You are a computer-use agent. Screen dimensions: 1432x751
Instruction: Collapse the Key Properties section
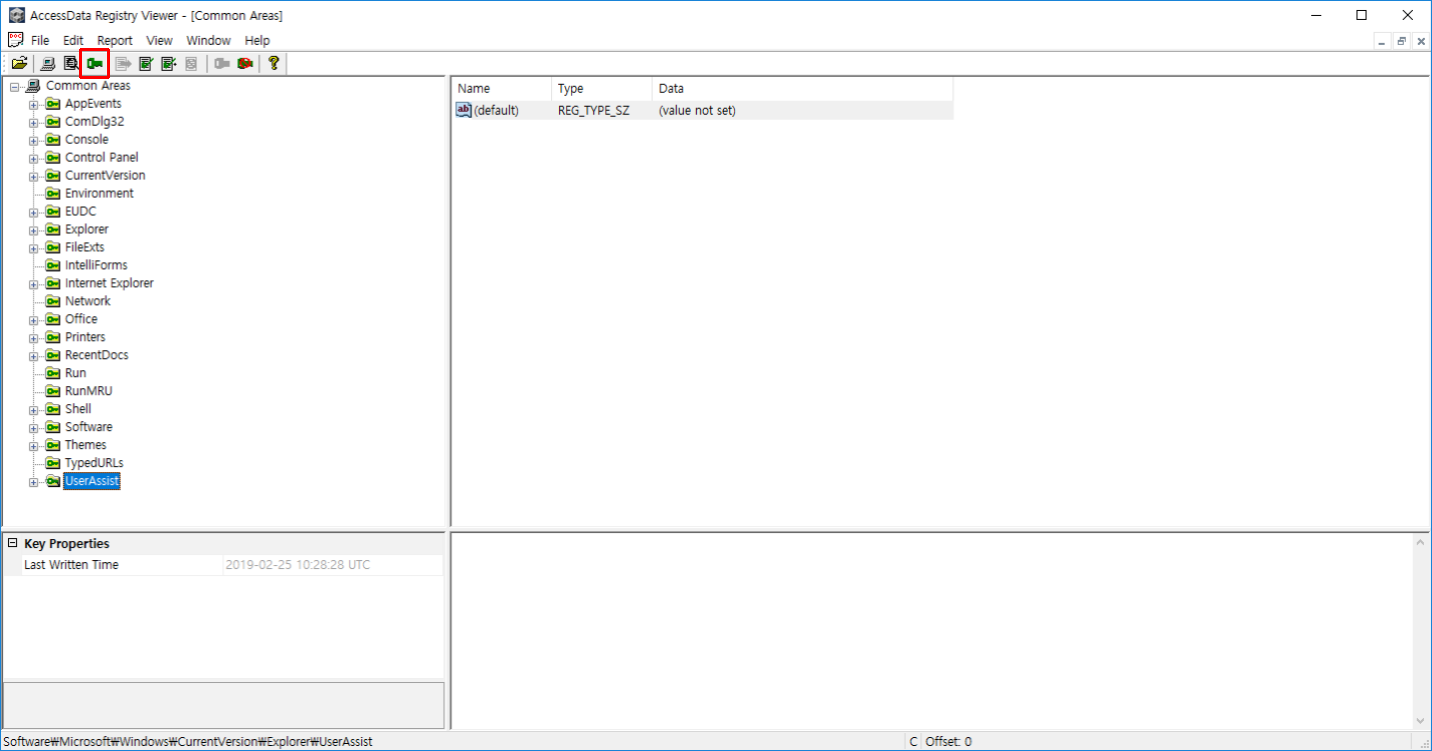pos(13,543)
